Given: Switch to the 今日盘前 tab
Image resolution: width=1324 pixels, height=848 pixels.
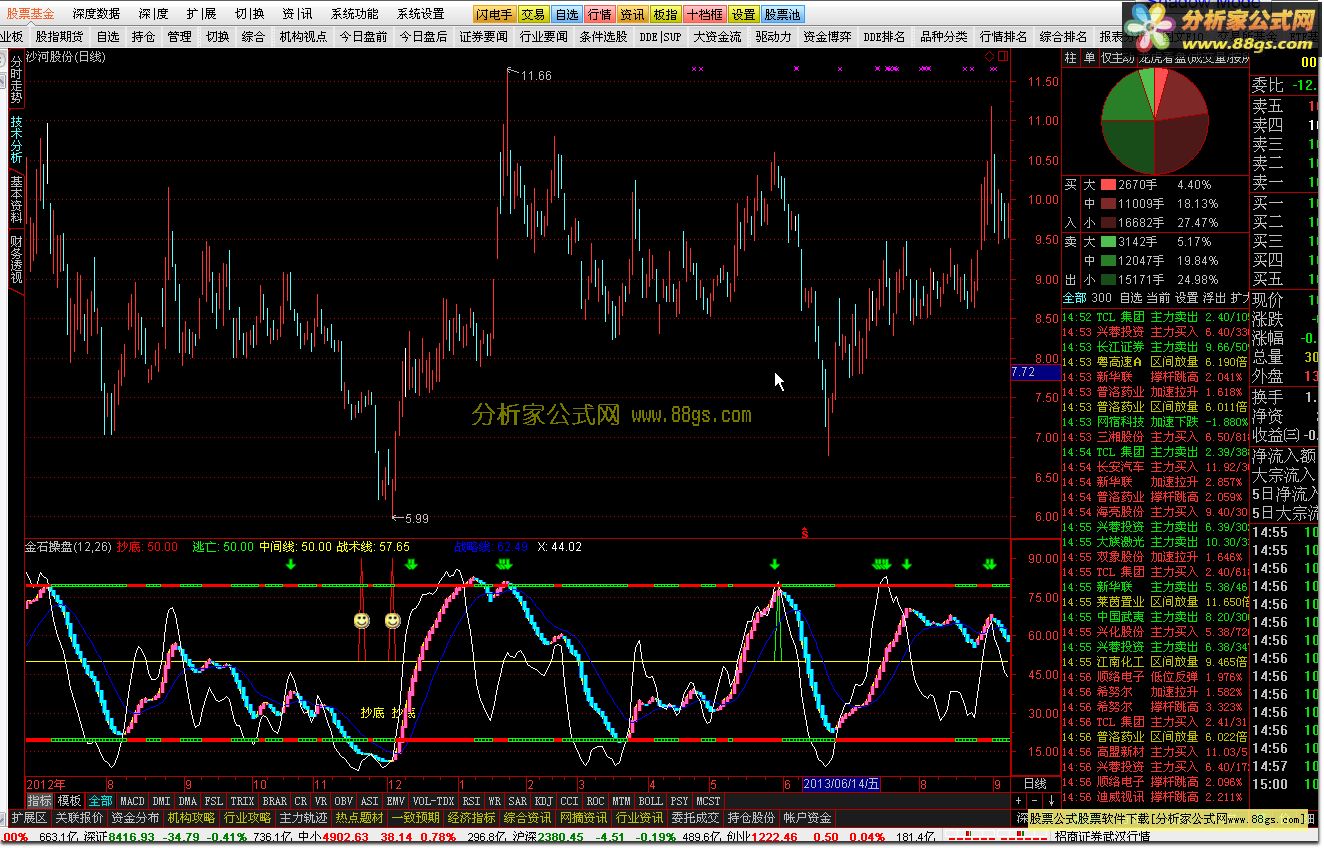Looking at the screenshot, I should [x=363, y=36].
